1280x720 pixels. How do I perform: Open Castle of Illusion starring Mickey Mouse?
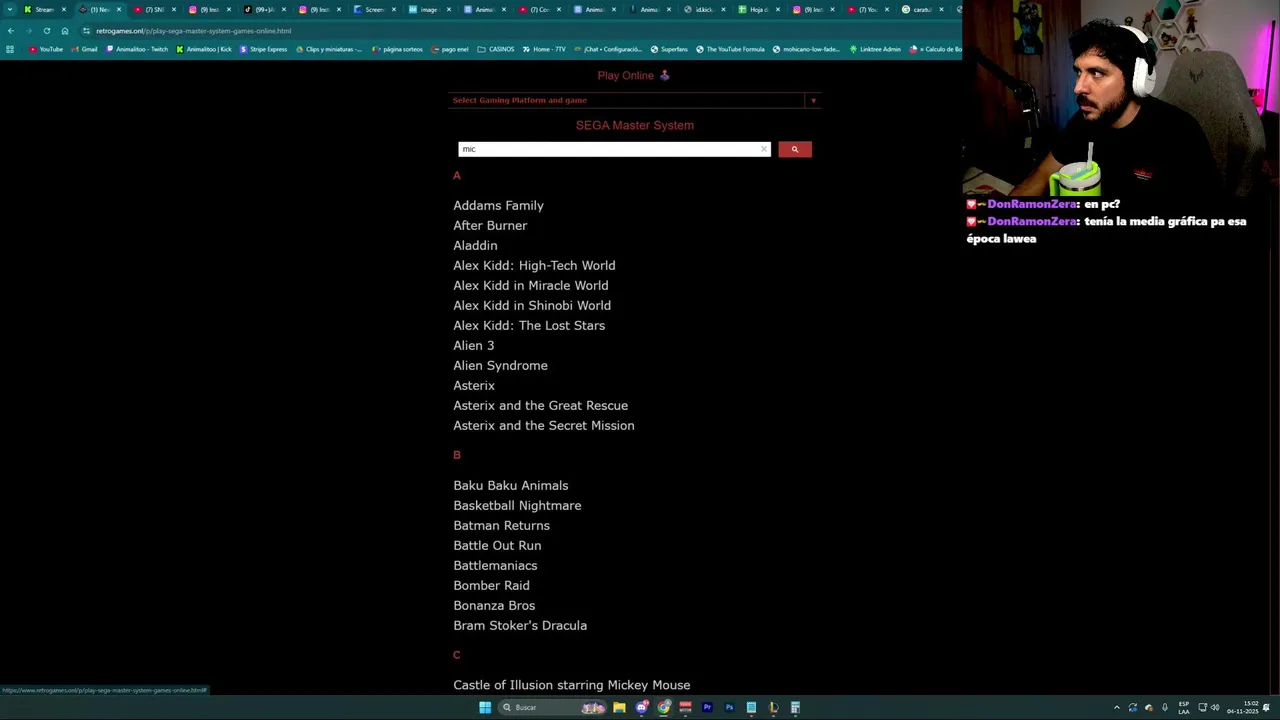(571, 685)
